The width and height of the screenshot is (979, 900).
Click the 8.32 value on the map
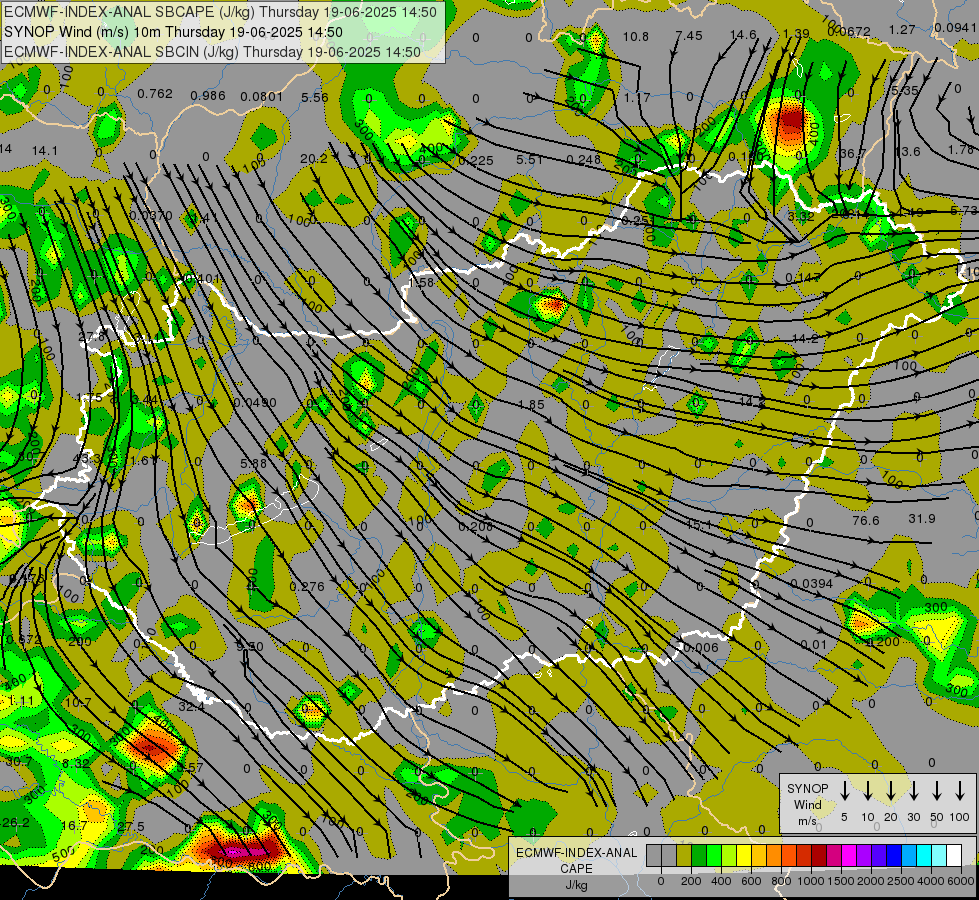[x=76, y=763]
